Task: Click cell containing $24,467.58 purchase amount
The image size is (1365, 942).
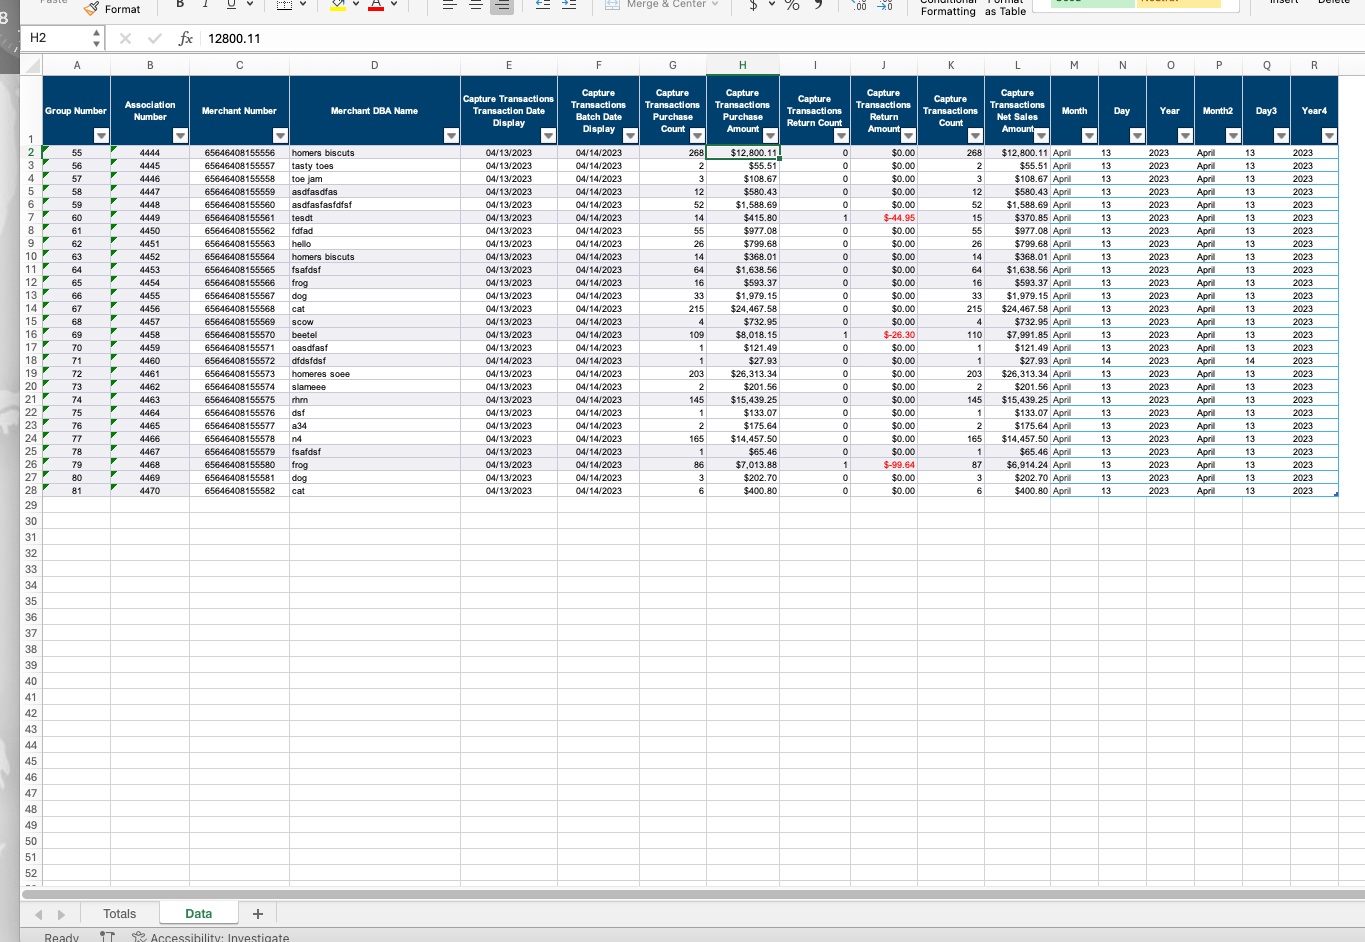Action: (743, 309)
